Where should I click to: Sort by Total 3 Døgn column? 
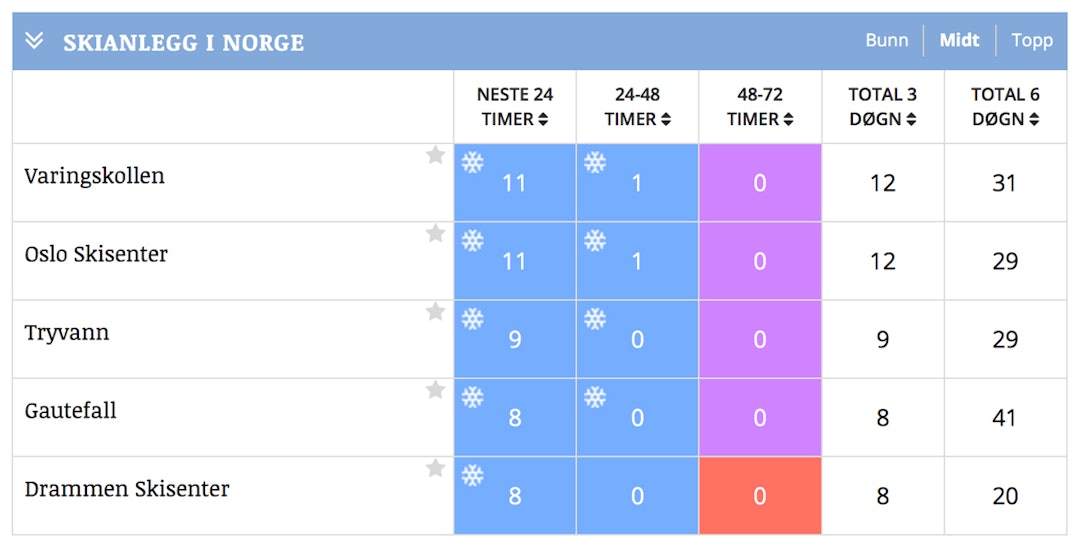(x=882, y=107)
